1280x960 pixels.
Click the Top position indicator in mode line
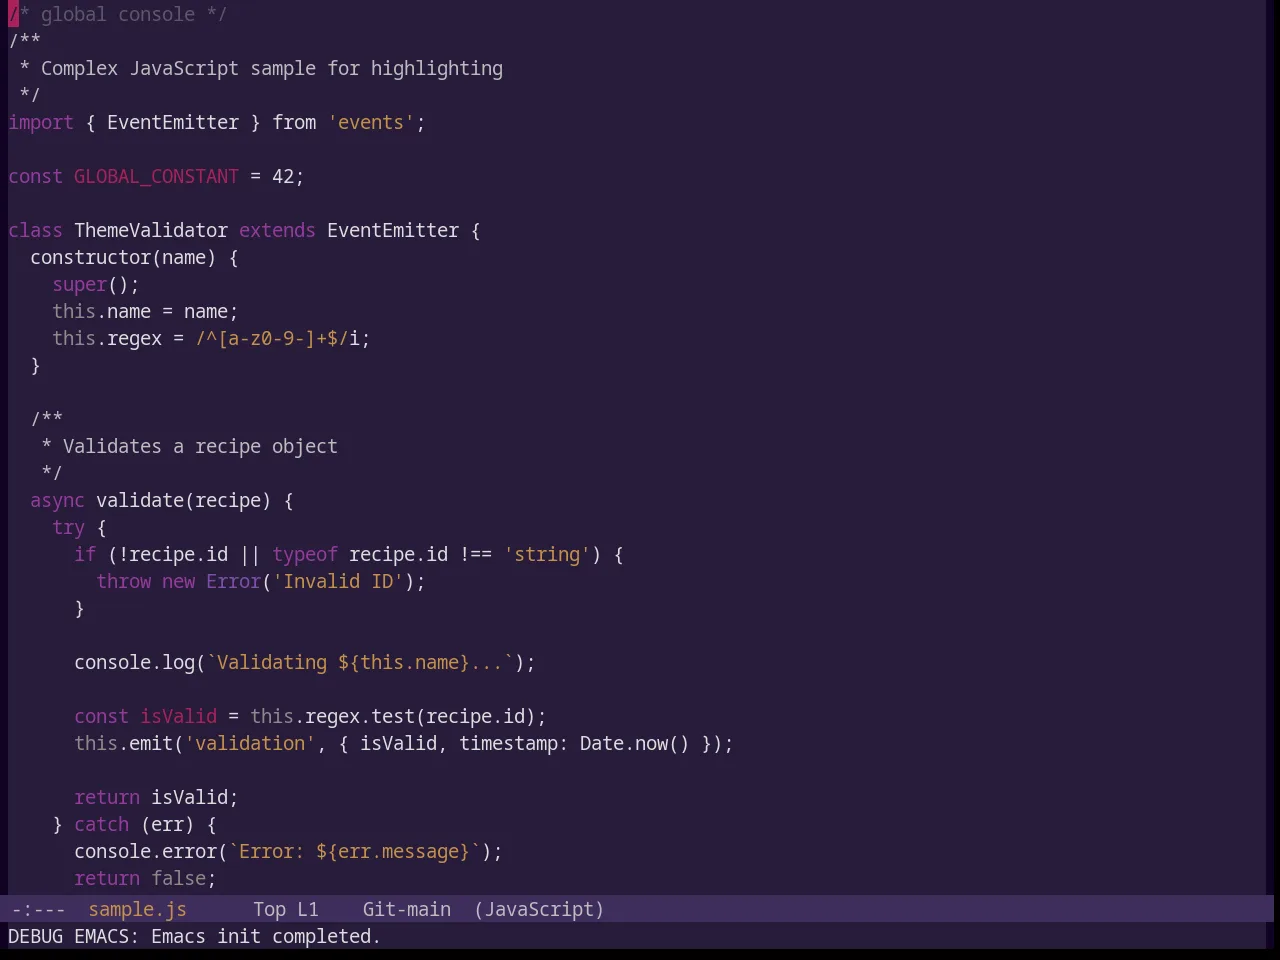269,910
